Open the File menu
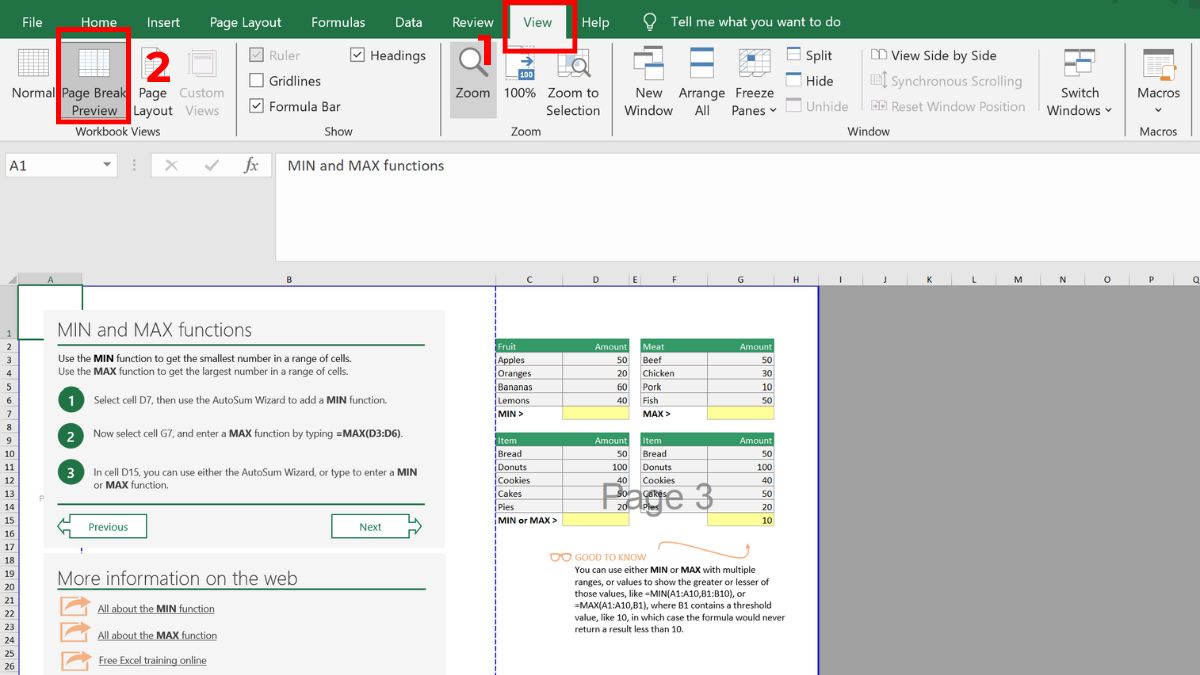Screen dimensions: 1200x675 coord(32,22)
